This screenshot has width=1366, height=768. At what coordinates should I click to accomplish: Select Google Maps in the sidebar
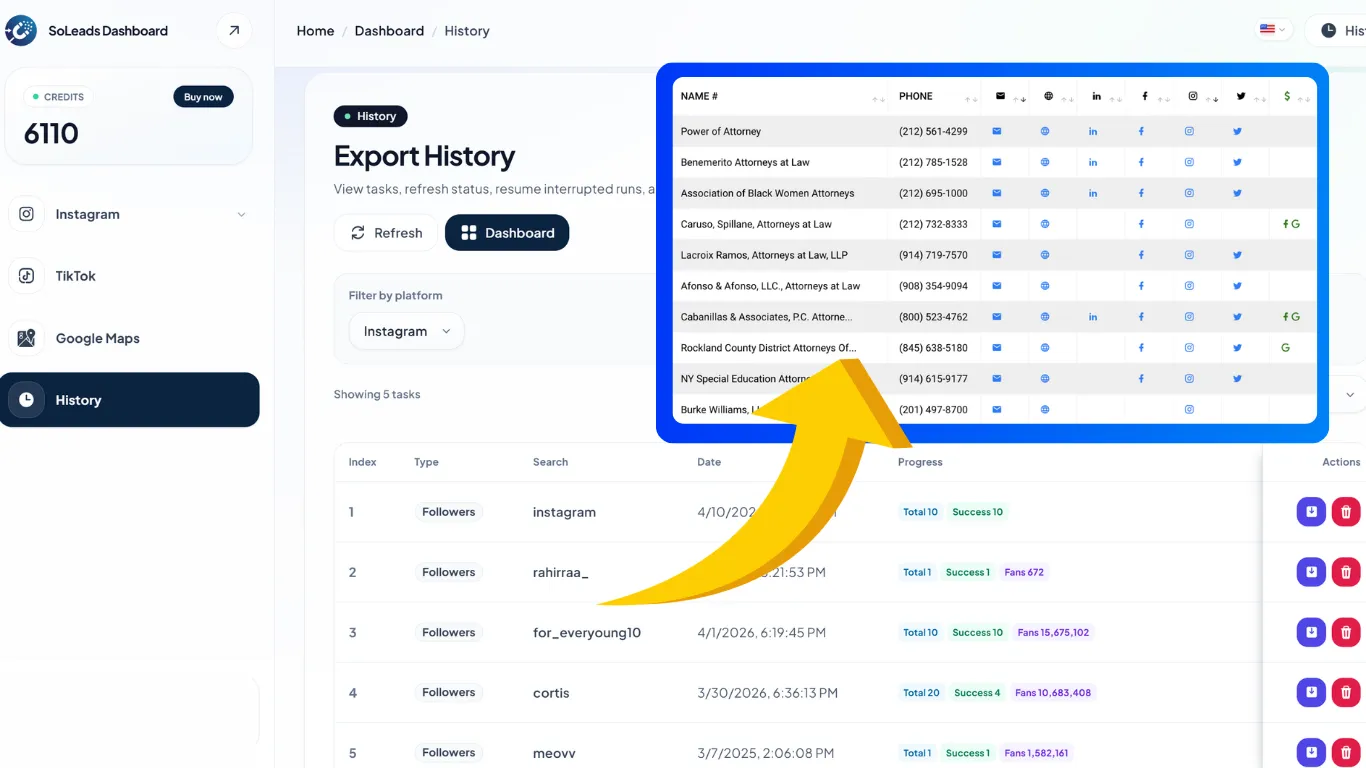point(98,338)
